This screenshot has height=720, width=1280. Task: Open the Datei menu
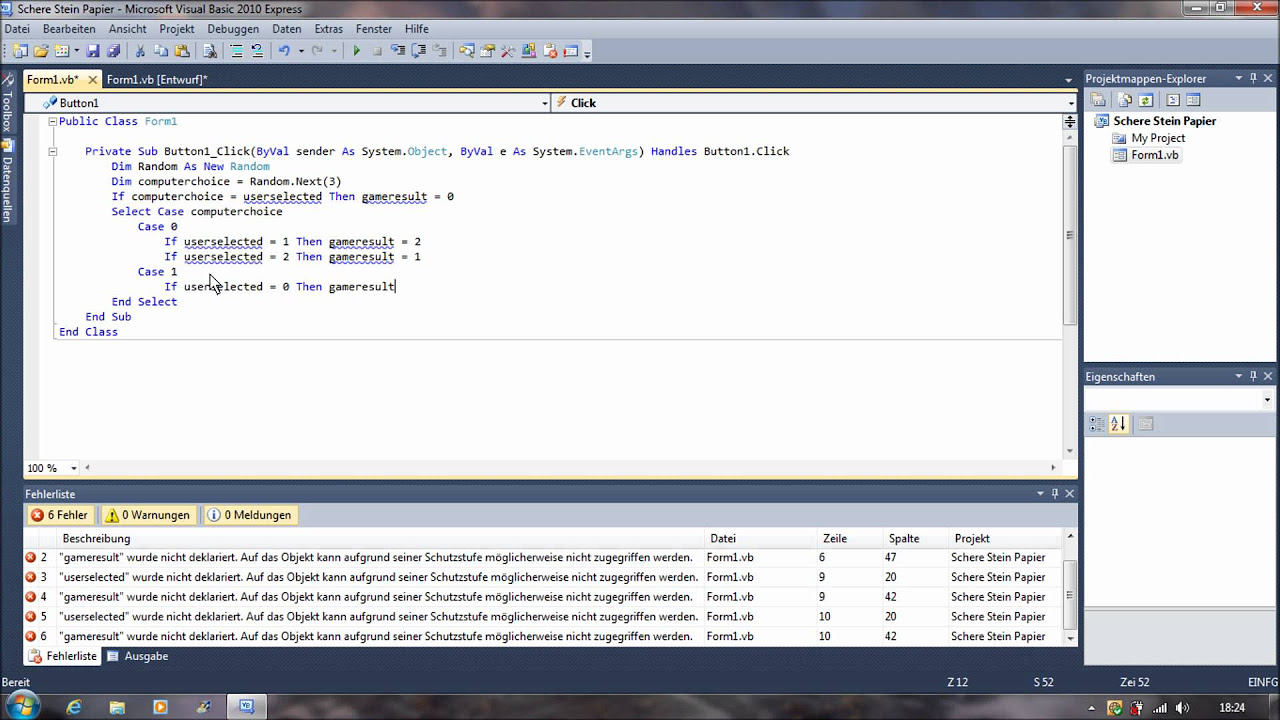17,29
